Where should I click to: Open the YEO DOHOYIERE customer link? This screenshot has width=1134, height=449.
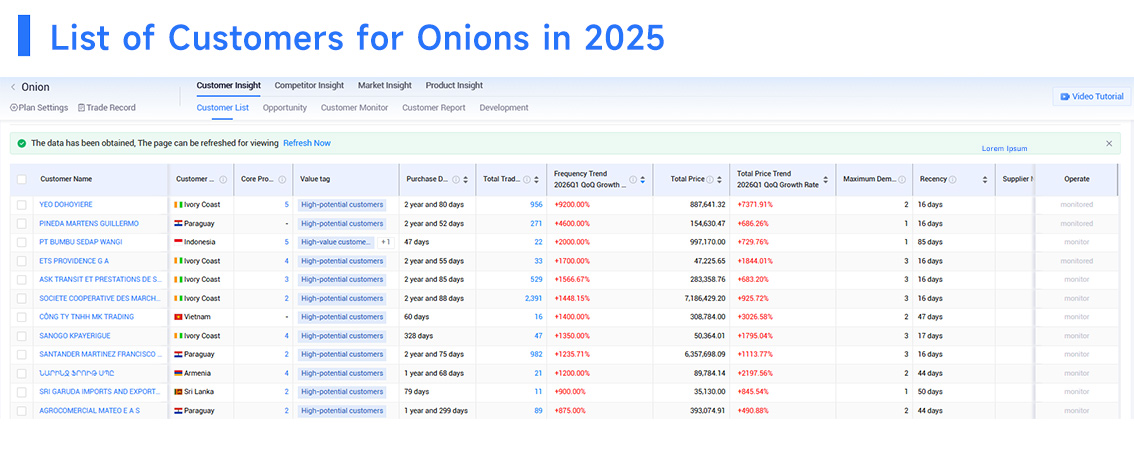66,205
